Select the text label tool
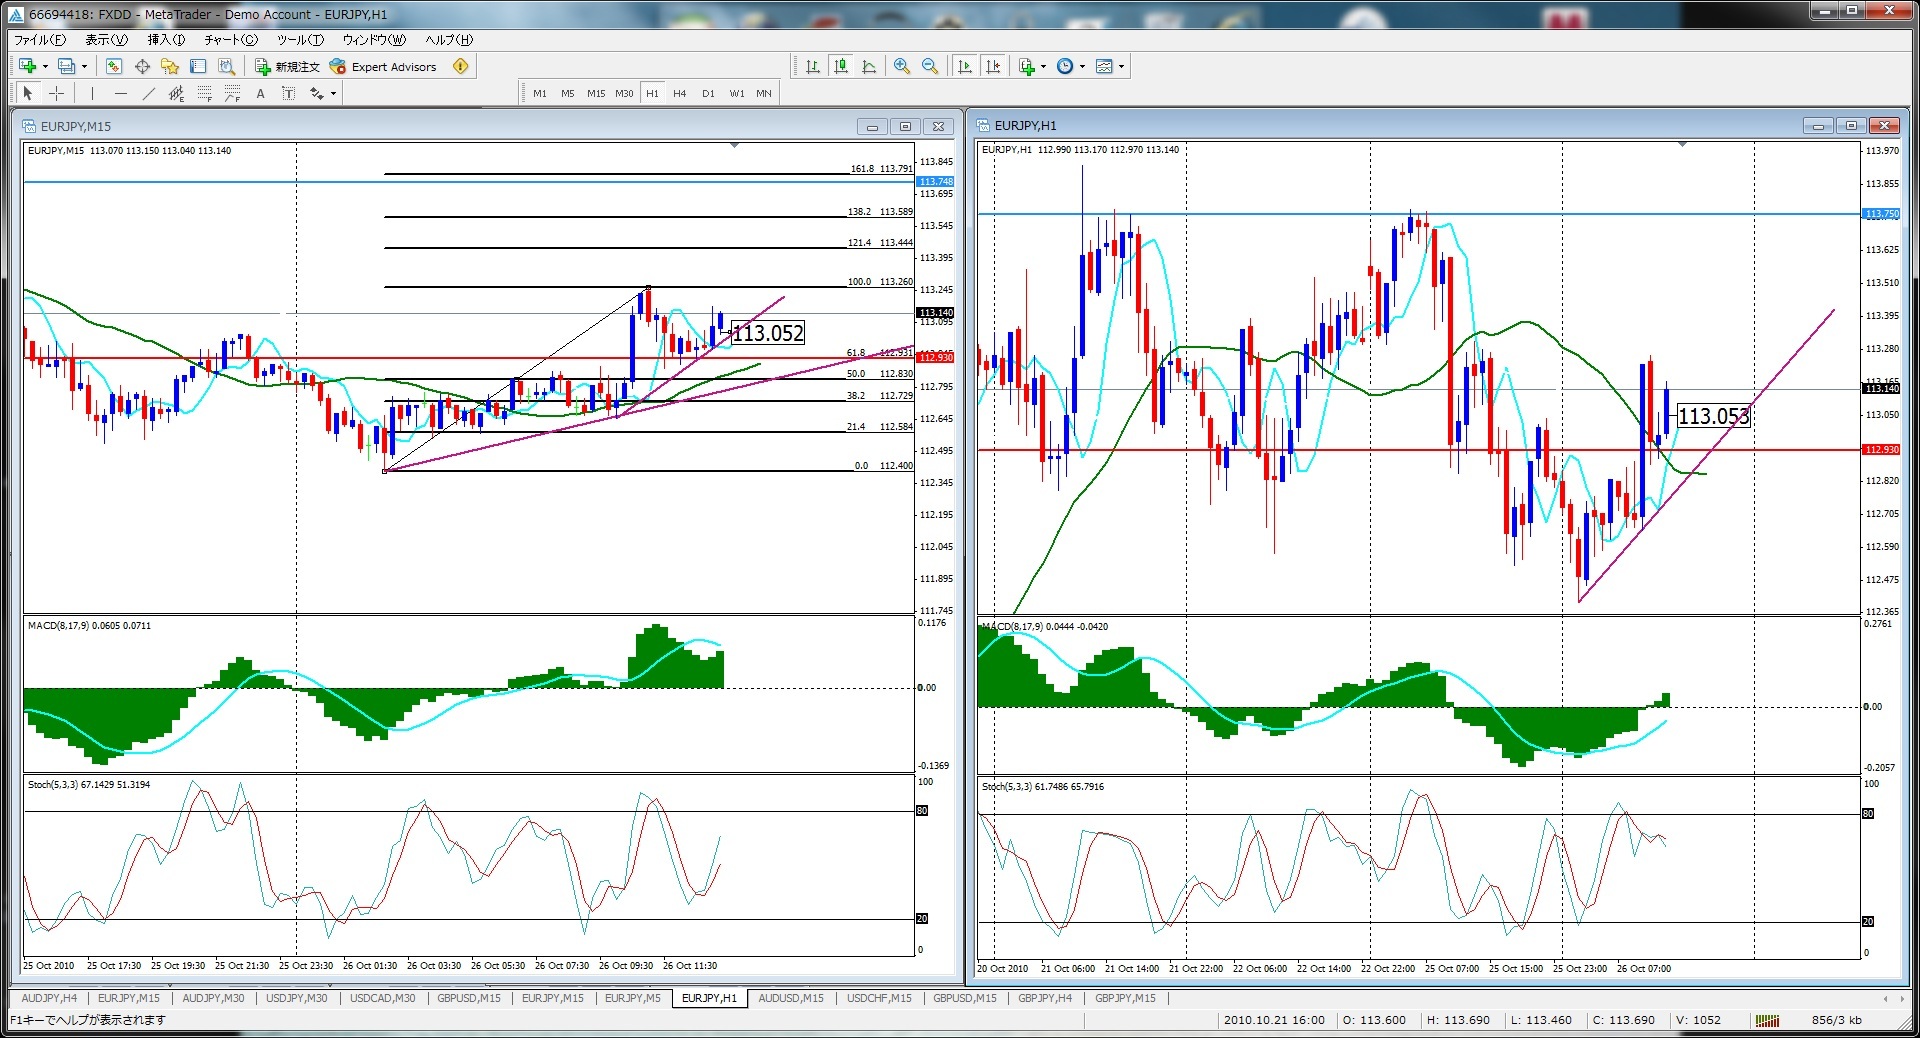Viewport: 1920px width, 1038px height. click(288, 93)
